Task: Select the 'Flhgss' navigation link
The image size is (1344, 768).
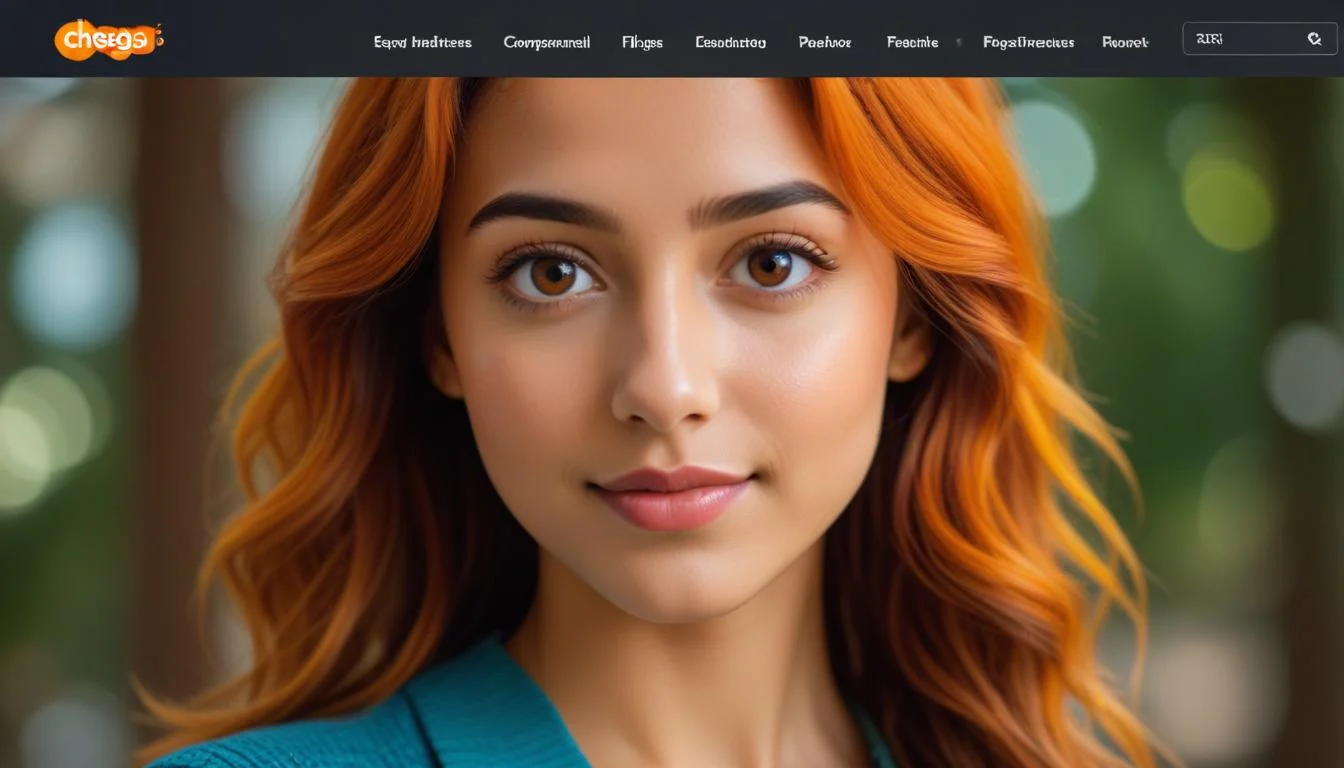Action: (642, 42)
